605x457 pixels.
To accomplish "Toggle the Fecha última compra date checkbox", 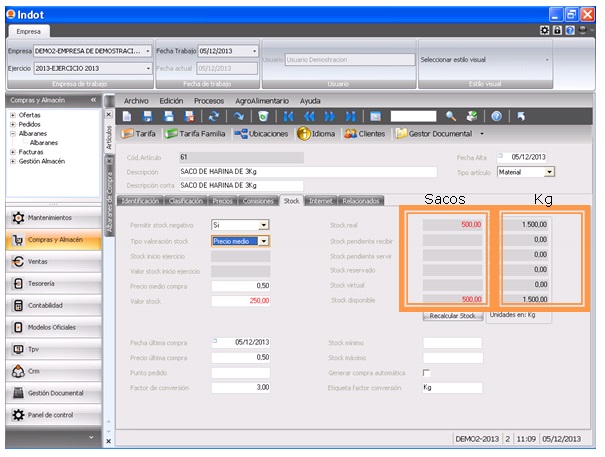I will pos(215,343).
